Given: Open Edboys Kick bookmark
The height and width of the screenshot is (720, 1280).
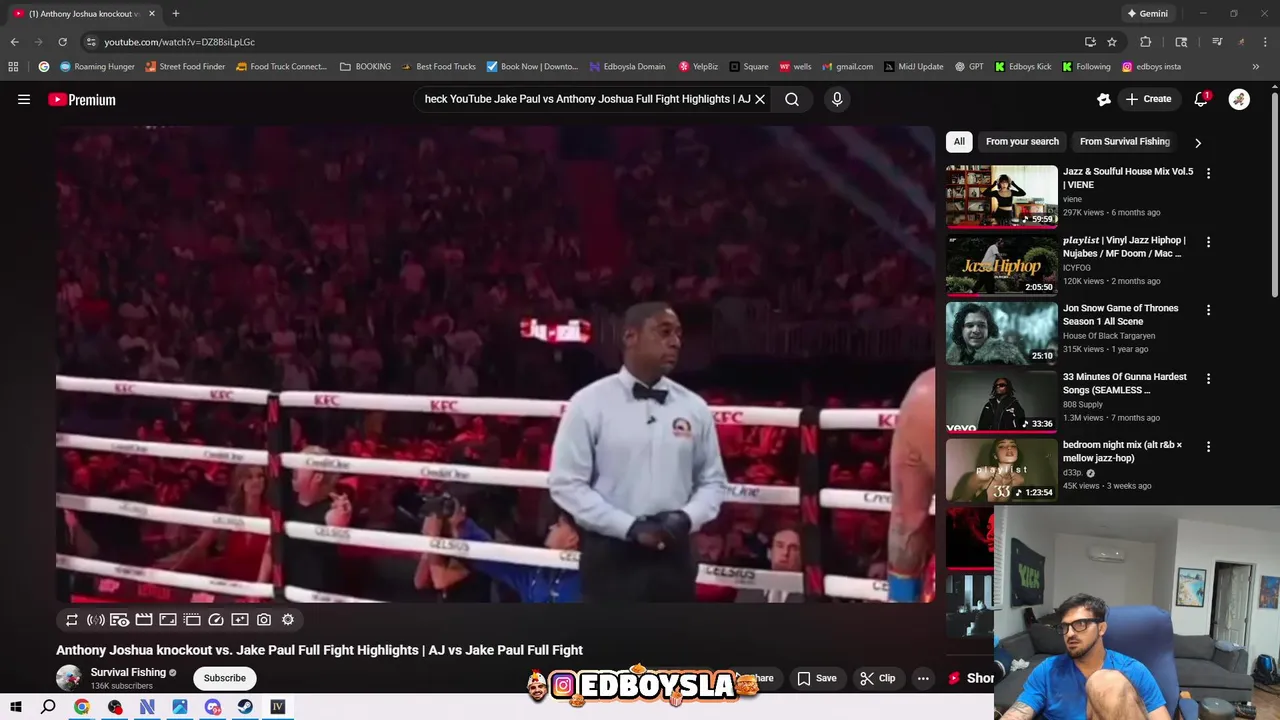Looking at the screenshot, I should (x=1022, y=67).
